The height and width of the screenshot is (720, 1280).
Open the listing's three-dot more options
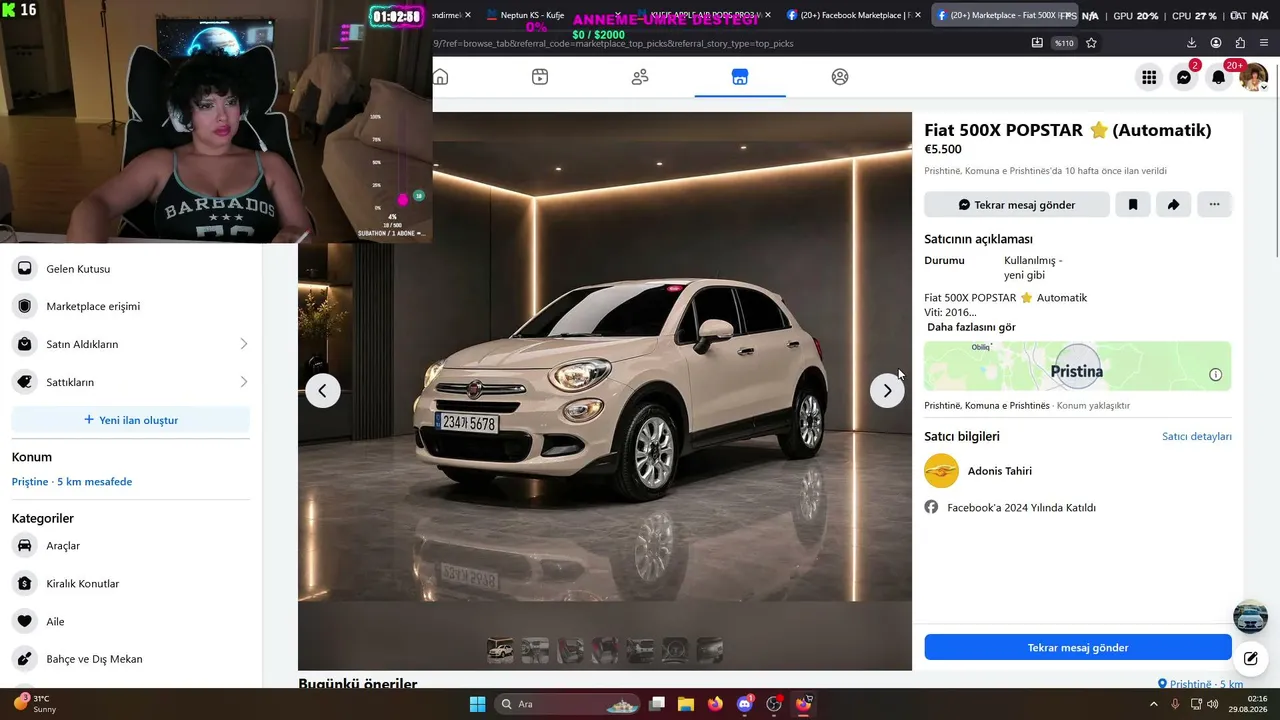coord(1214,204)
